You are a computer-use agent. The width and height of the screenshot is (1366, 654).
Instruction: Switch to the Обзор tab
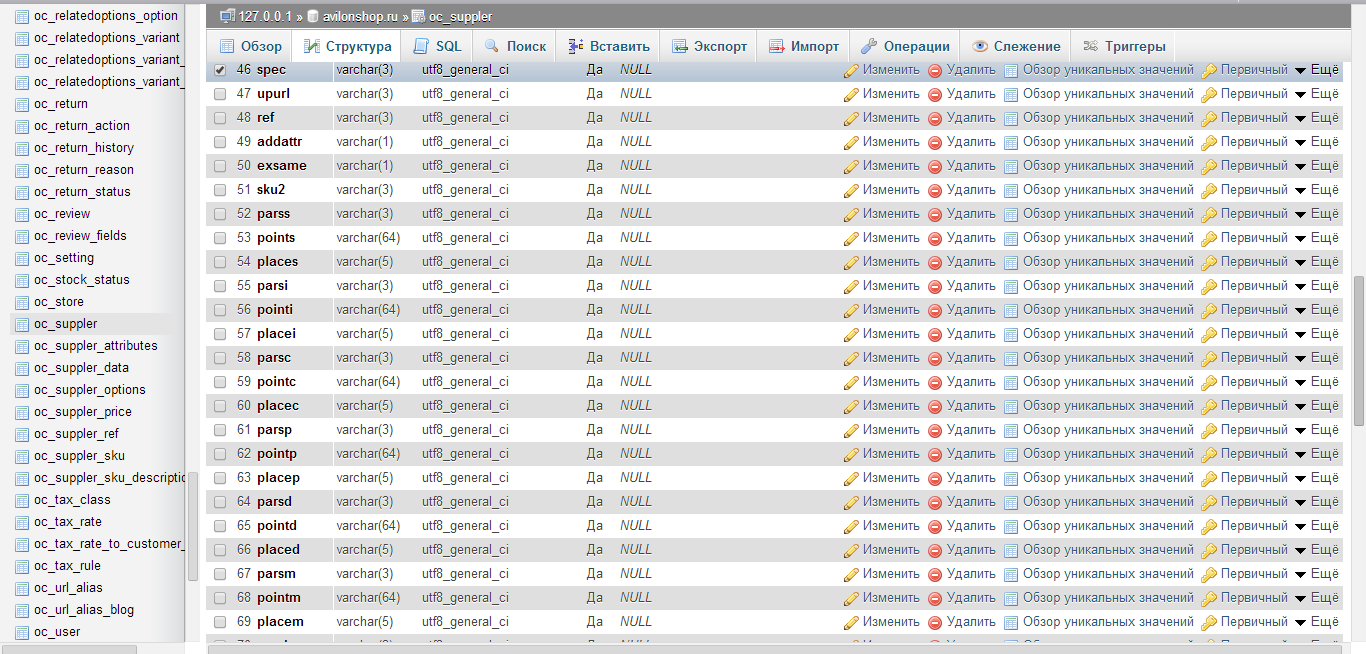pyautogui.click(x=250, y=46)
